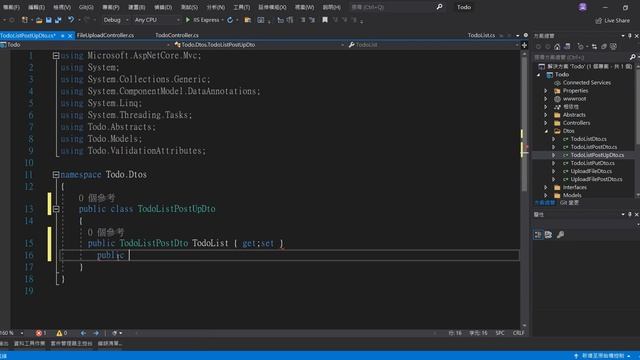
Task: Click the pin icon of the Solution Explorer panel
Action: [630, 36]
